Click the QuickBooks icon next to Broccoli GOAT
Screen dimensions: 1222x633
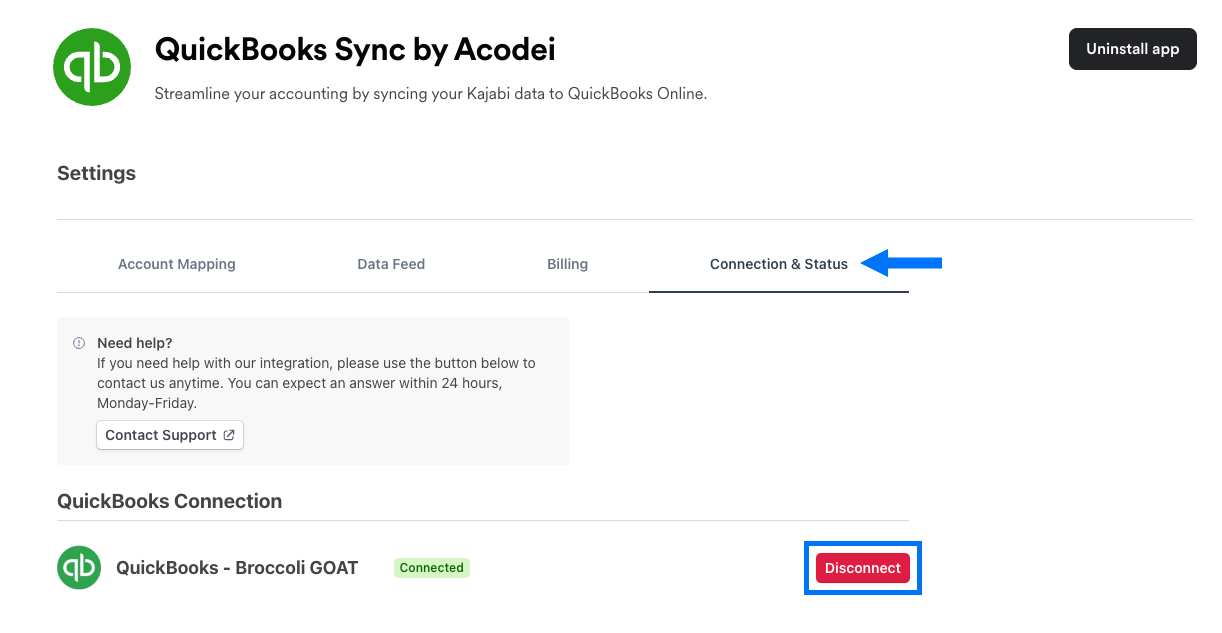click(x=78, y=567)
